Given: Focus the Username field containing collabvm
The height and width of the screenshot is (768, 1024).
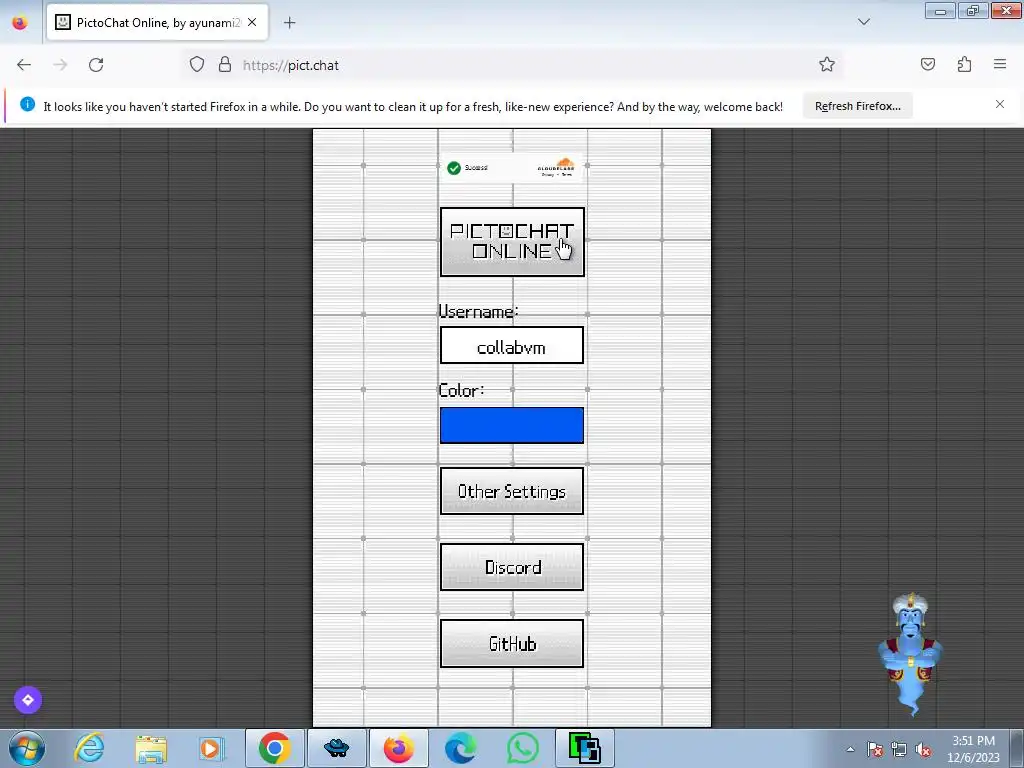Looking at the screenshot, I should tap(512, 345).
